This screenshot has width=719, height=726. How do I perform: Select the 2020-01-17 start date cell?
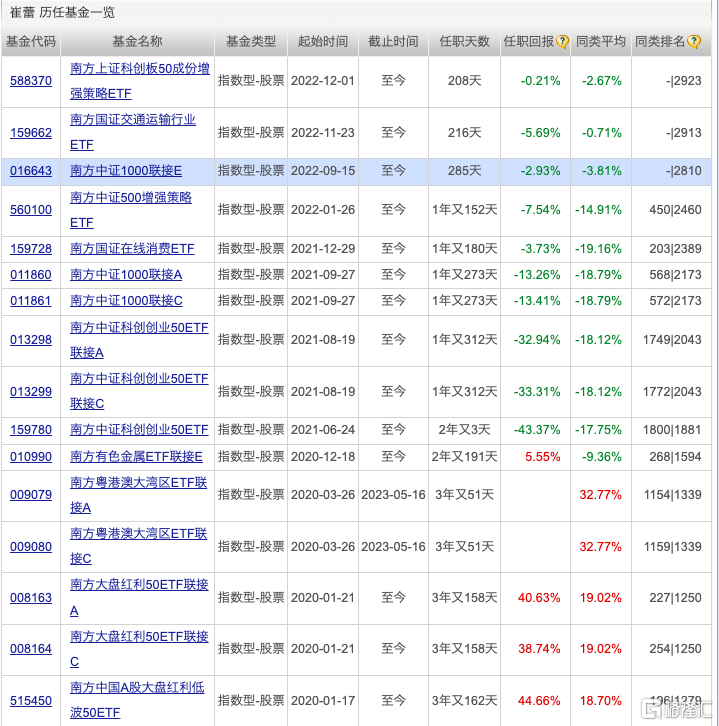click(x=323, y=701)
